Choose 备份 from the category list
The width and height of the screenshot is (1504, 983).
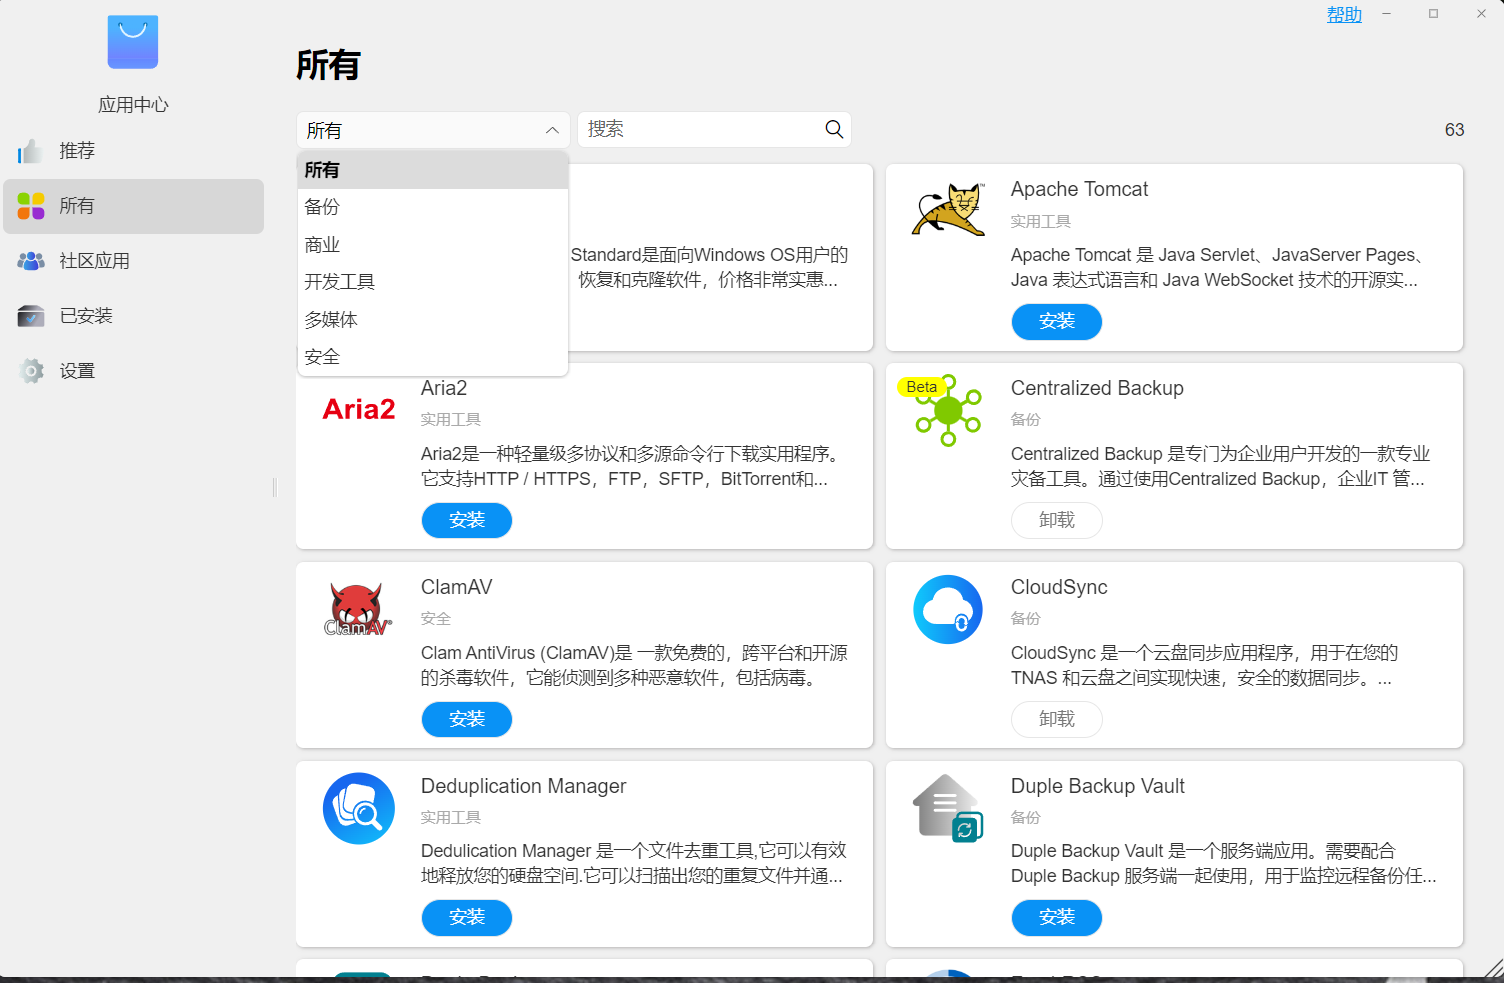point(322,207)
